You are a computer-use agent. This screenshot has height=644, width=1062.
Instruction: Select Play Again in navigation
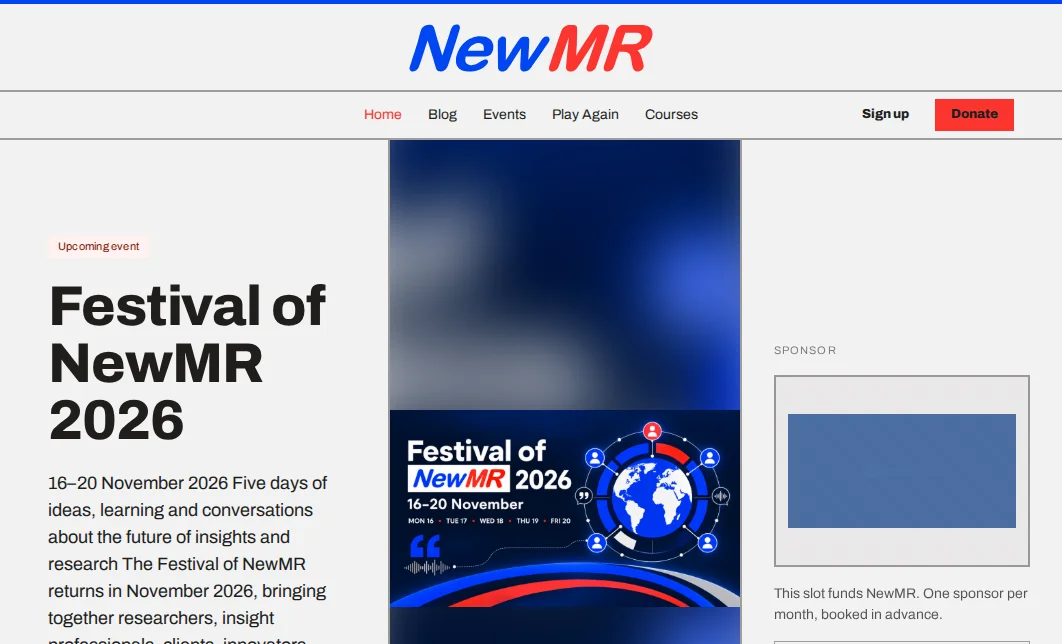pos(585,114)
